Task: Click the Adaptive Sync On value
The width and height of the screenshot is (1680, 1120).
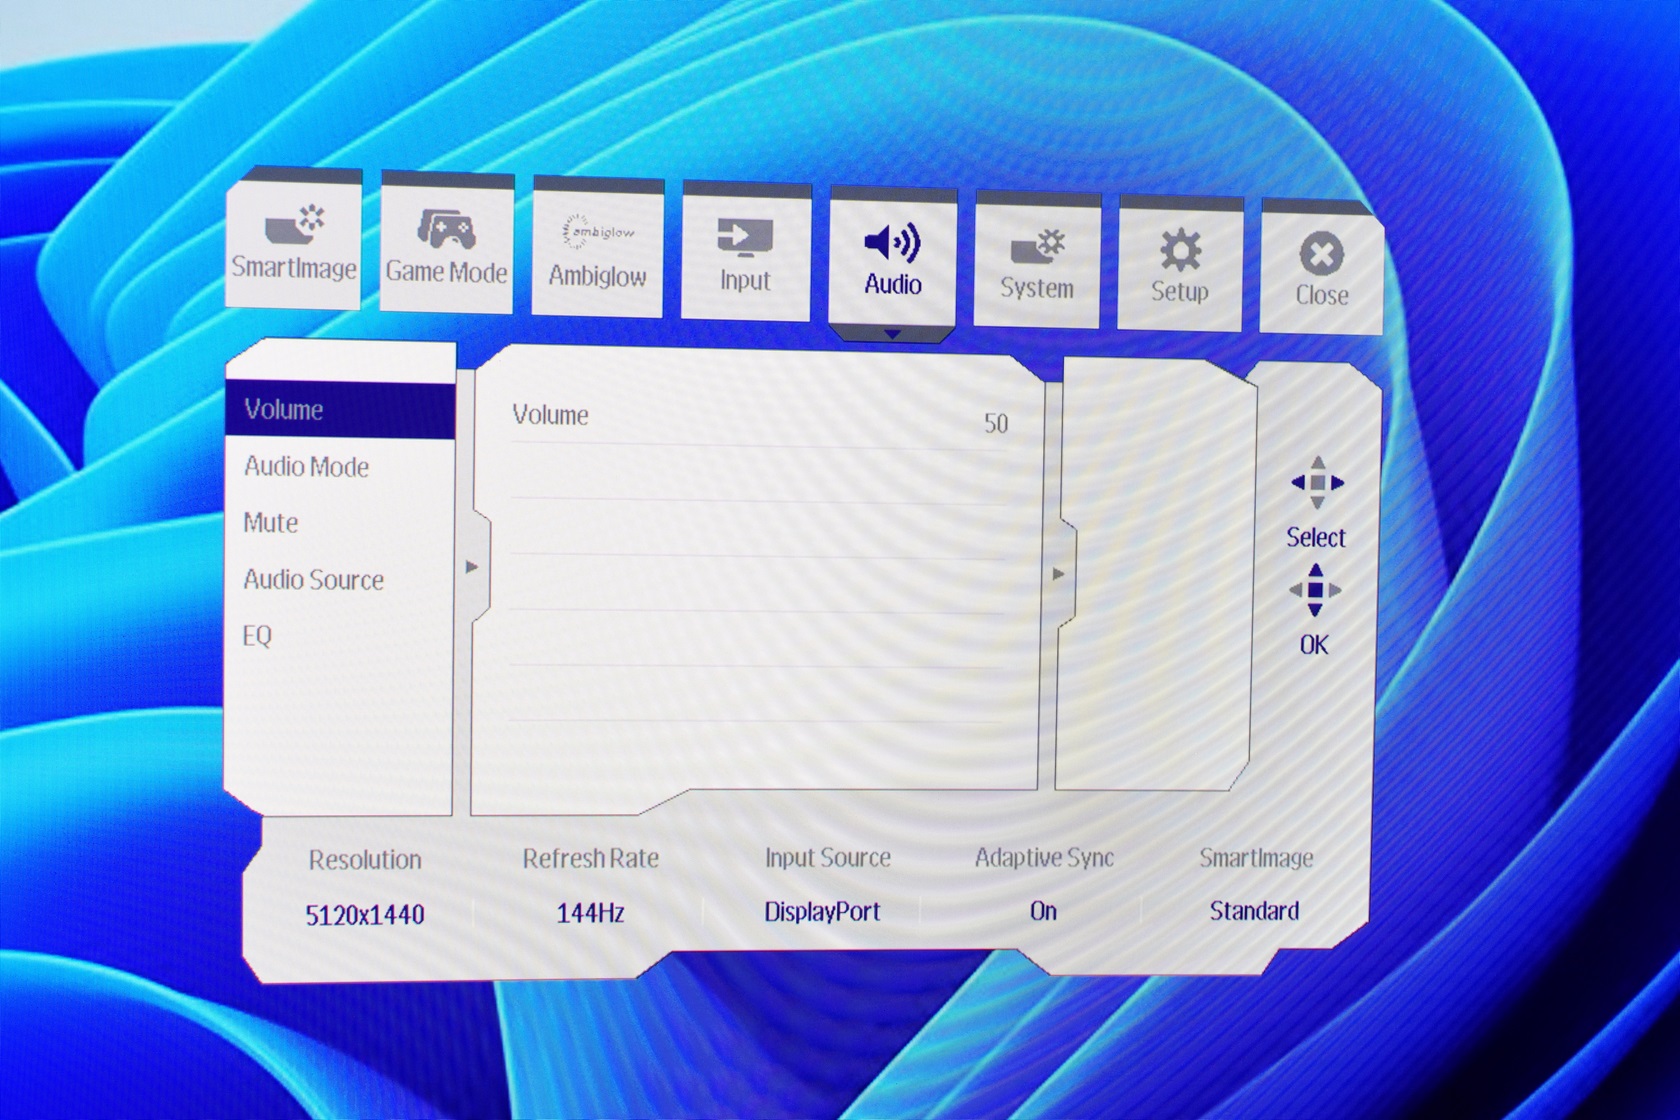Action: click(1043, 911)
